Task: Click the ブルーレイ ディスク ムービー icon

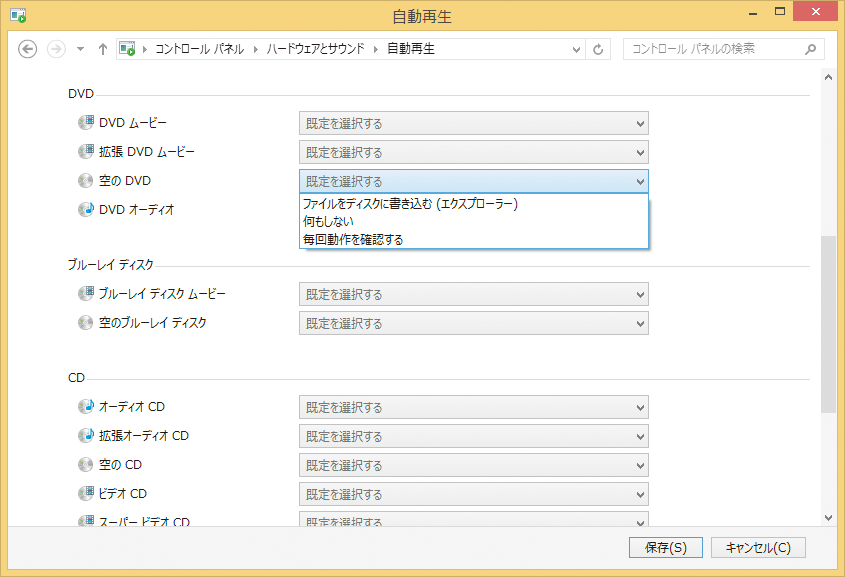Action: (86, 293)
